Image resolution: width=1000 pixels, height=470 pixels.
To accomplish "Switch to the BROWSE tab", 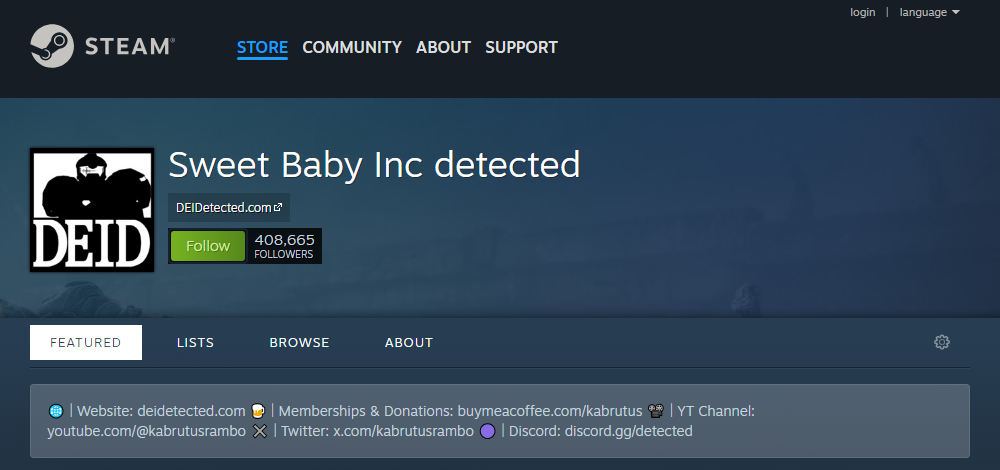I will point(299,342).
